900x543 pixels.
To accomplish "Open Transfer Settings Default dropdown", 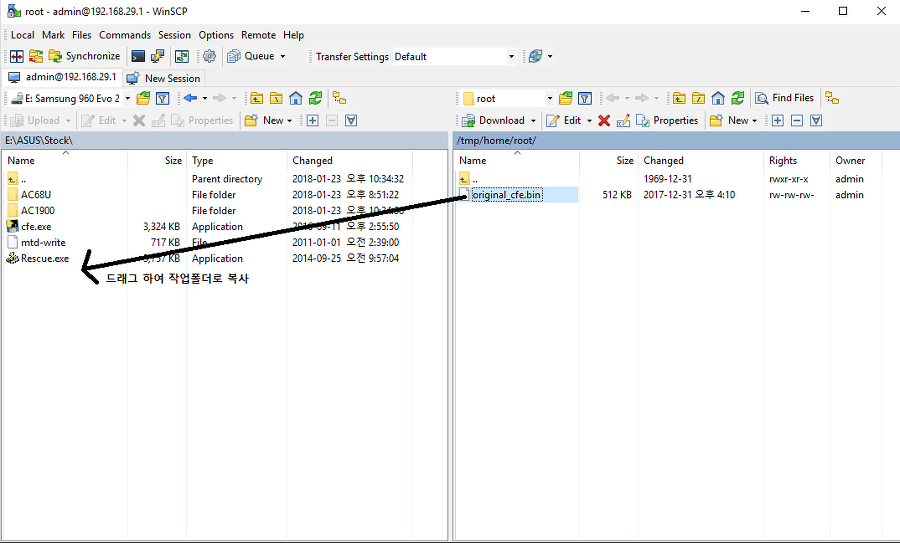I will (x=511, y=57).
